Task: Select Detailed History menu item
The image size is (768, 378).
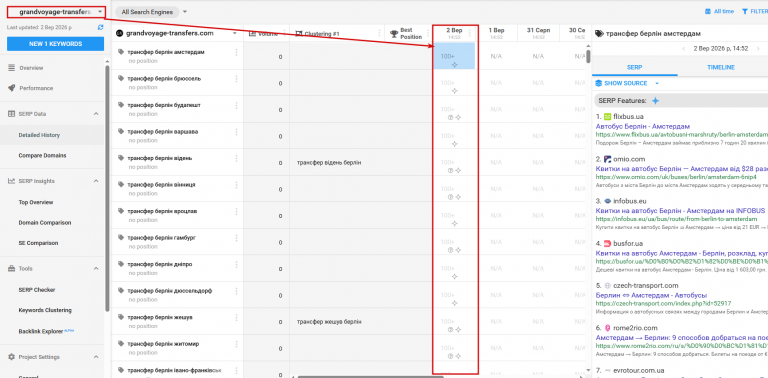Action: coord(39,135)
